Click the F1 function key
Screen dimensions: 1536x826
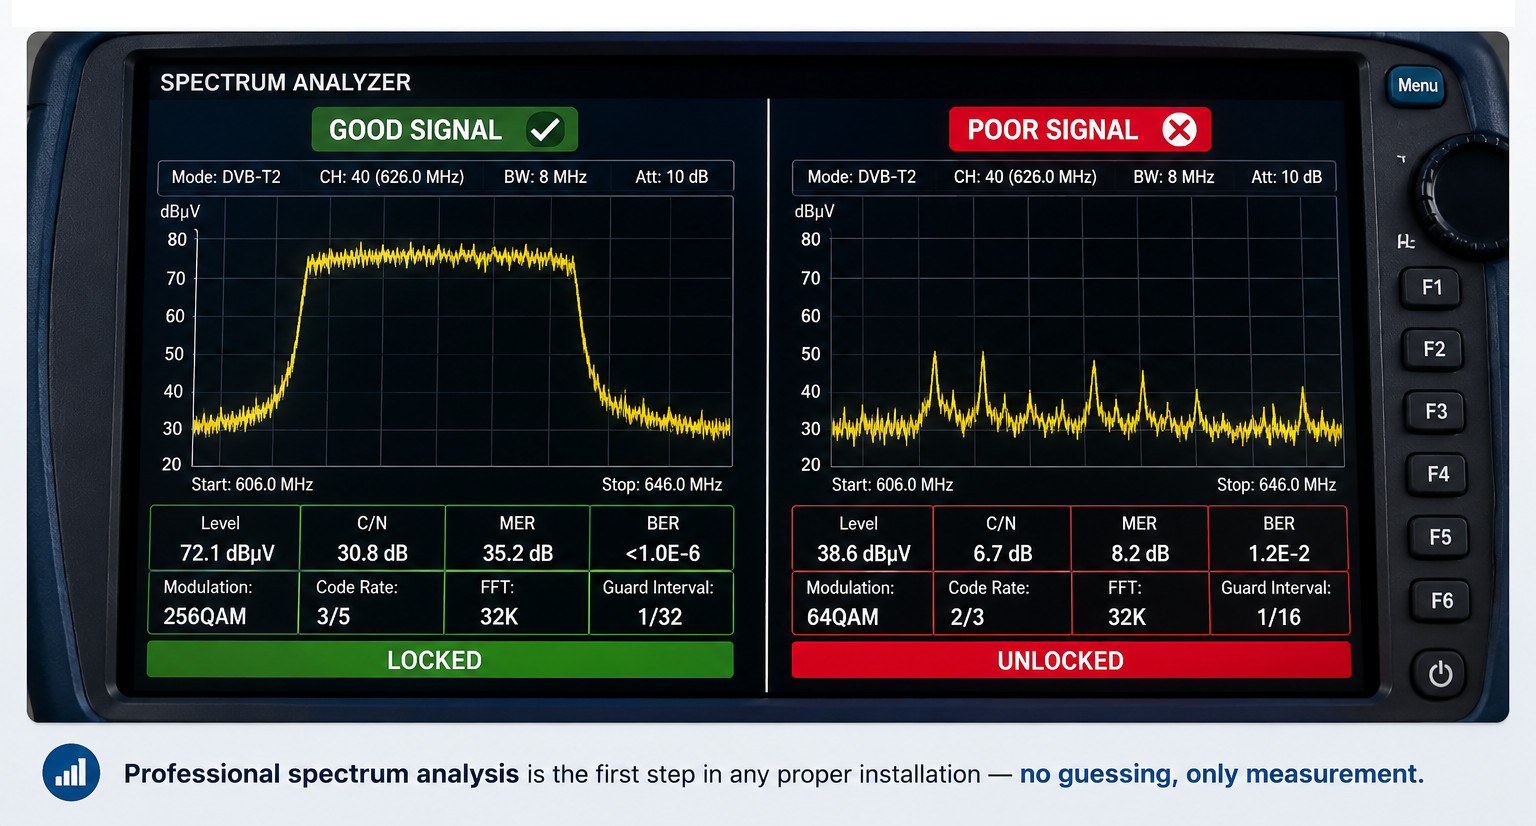point(1432,288)
